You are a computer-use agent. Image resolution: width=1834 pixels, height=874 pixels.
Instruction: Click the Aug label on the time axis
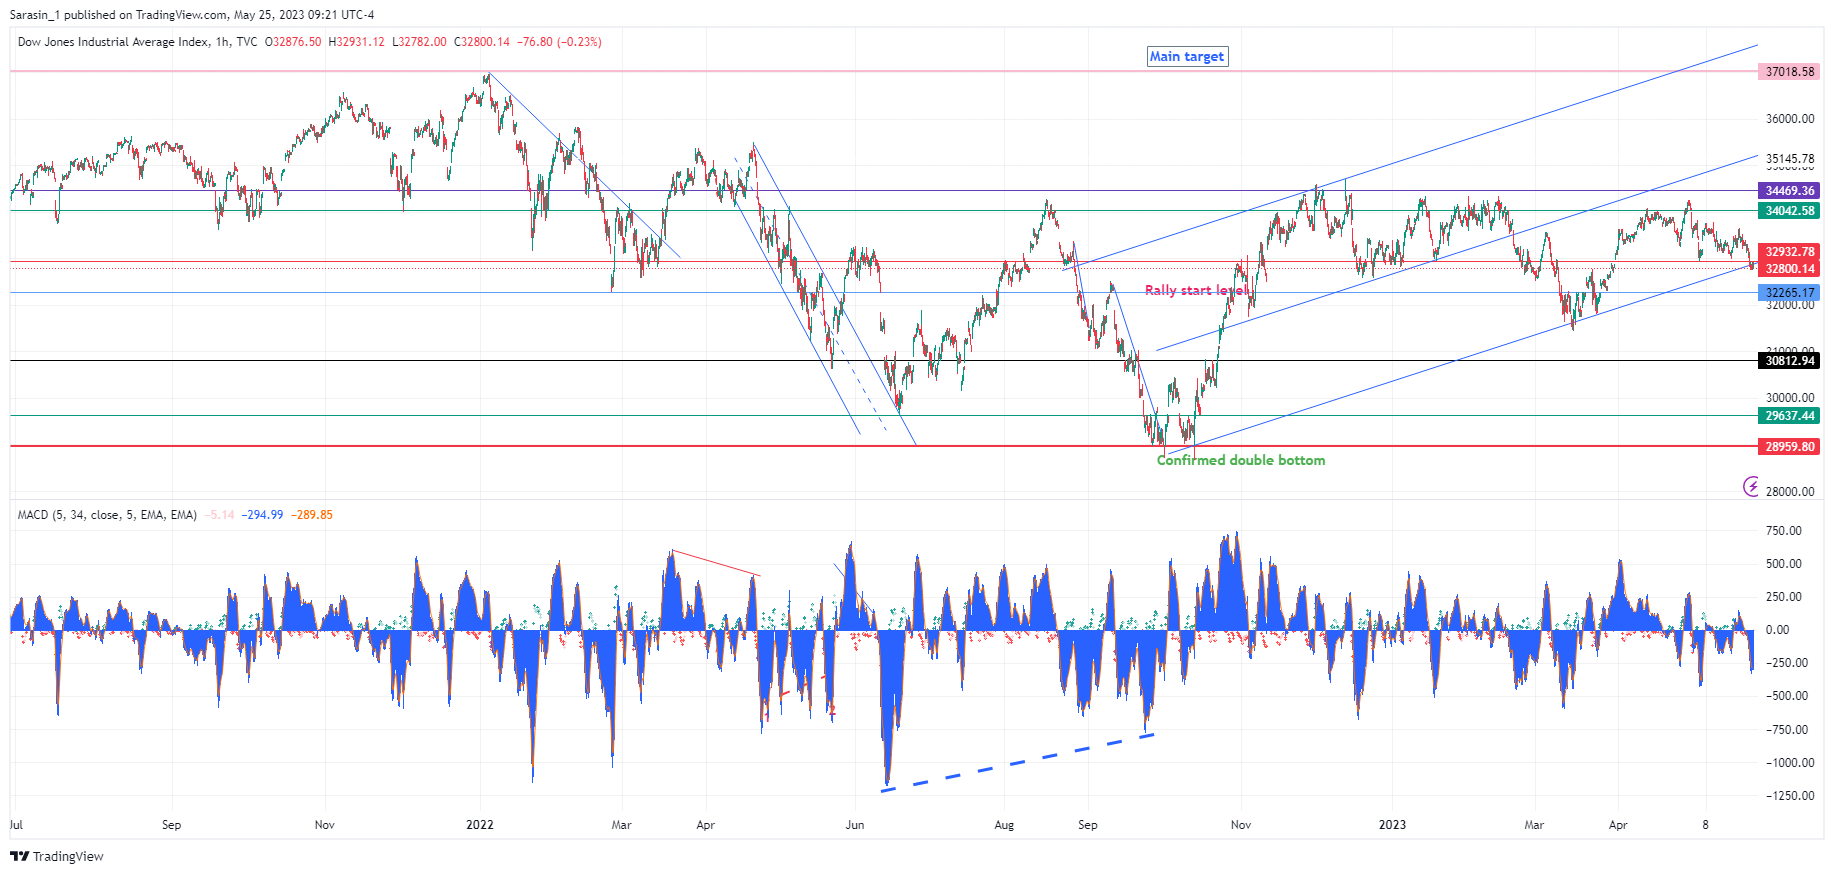pos(1004,825)
